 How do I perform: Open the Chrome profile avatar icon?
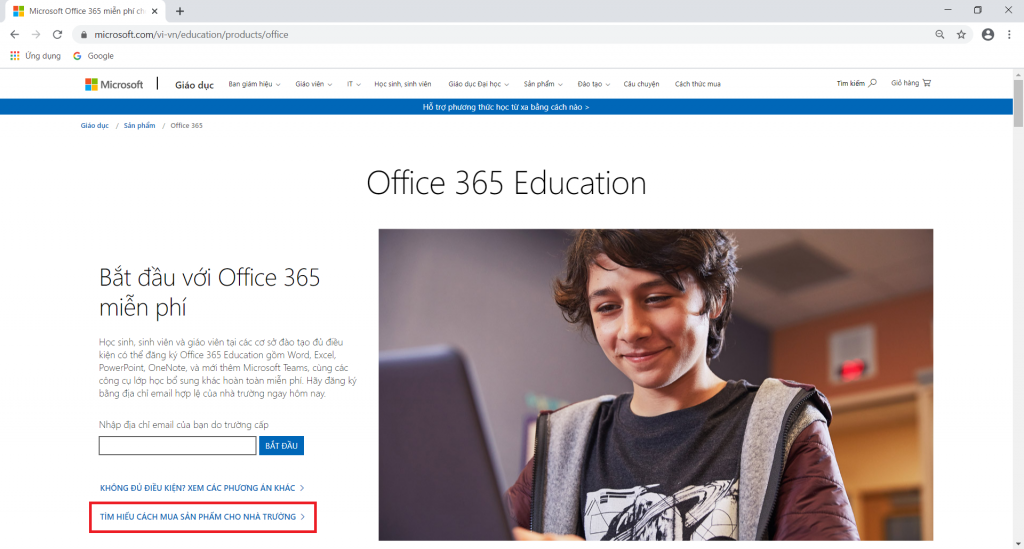point(988,35)
